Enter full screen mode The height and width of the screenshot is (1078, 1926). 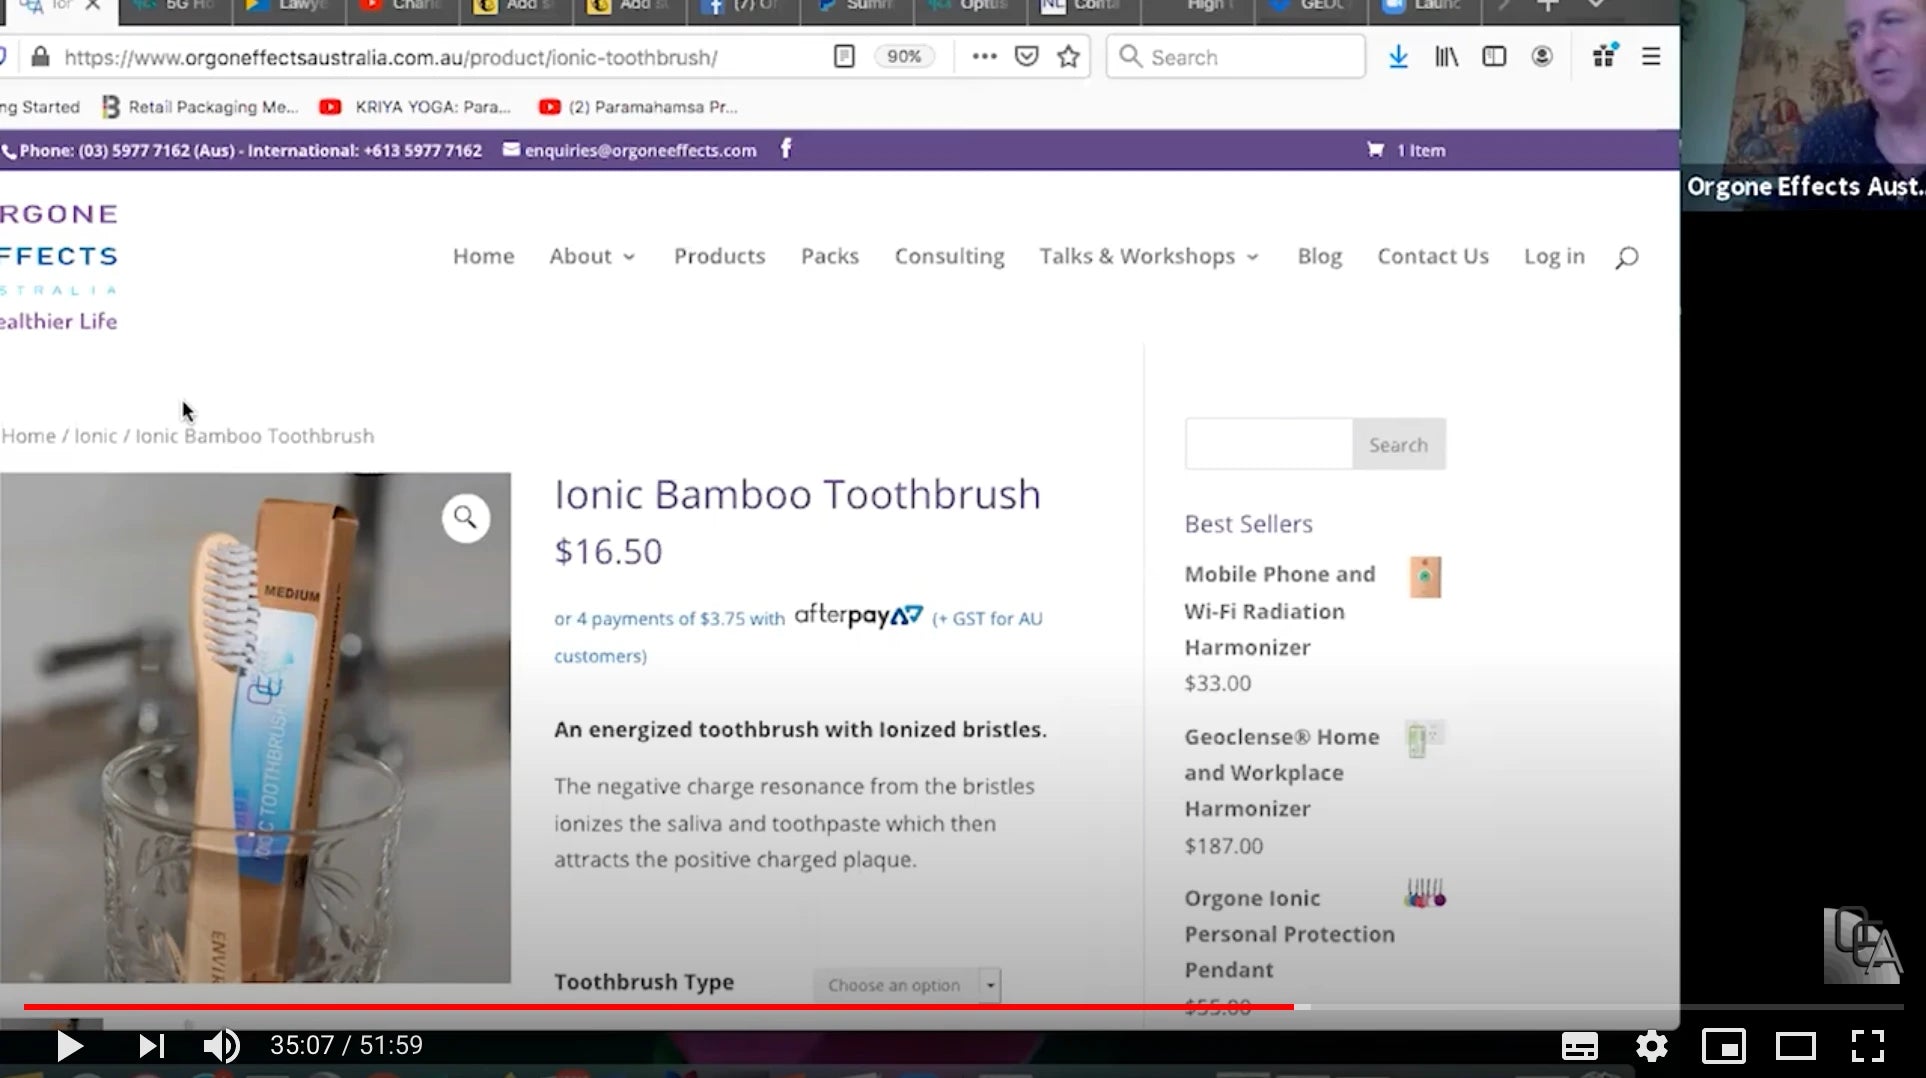(1867, 1046)
